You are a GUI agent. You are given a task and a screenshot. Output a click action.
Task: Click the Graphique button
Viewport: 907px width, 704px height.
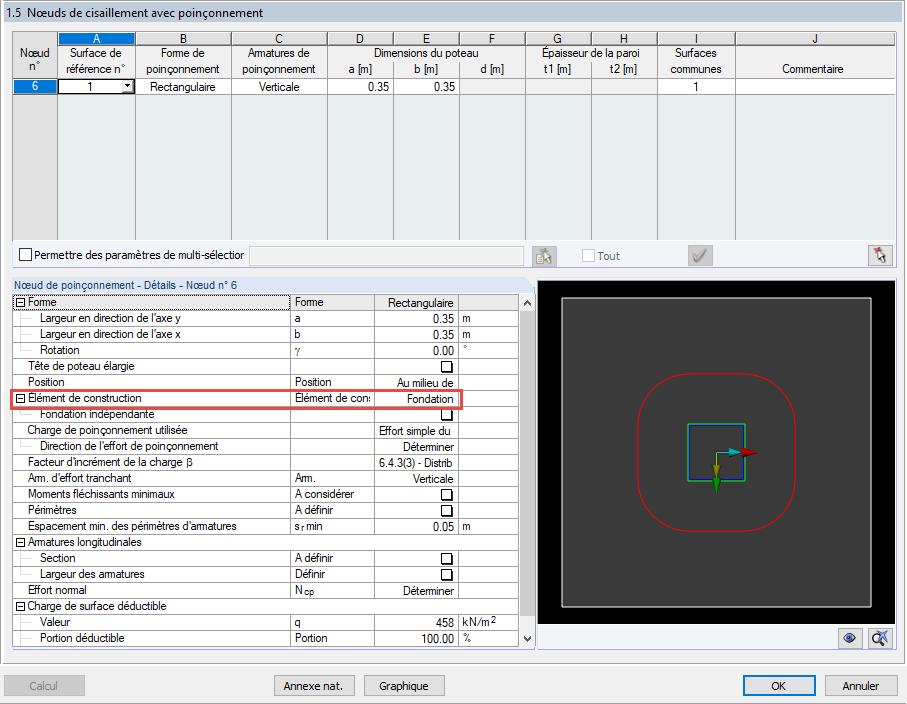click(404, 686)
